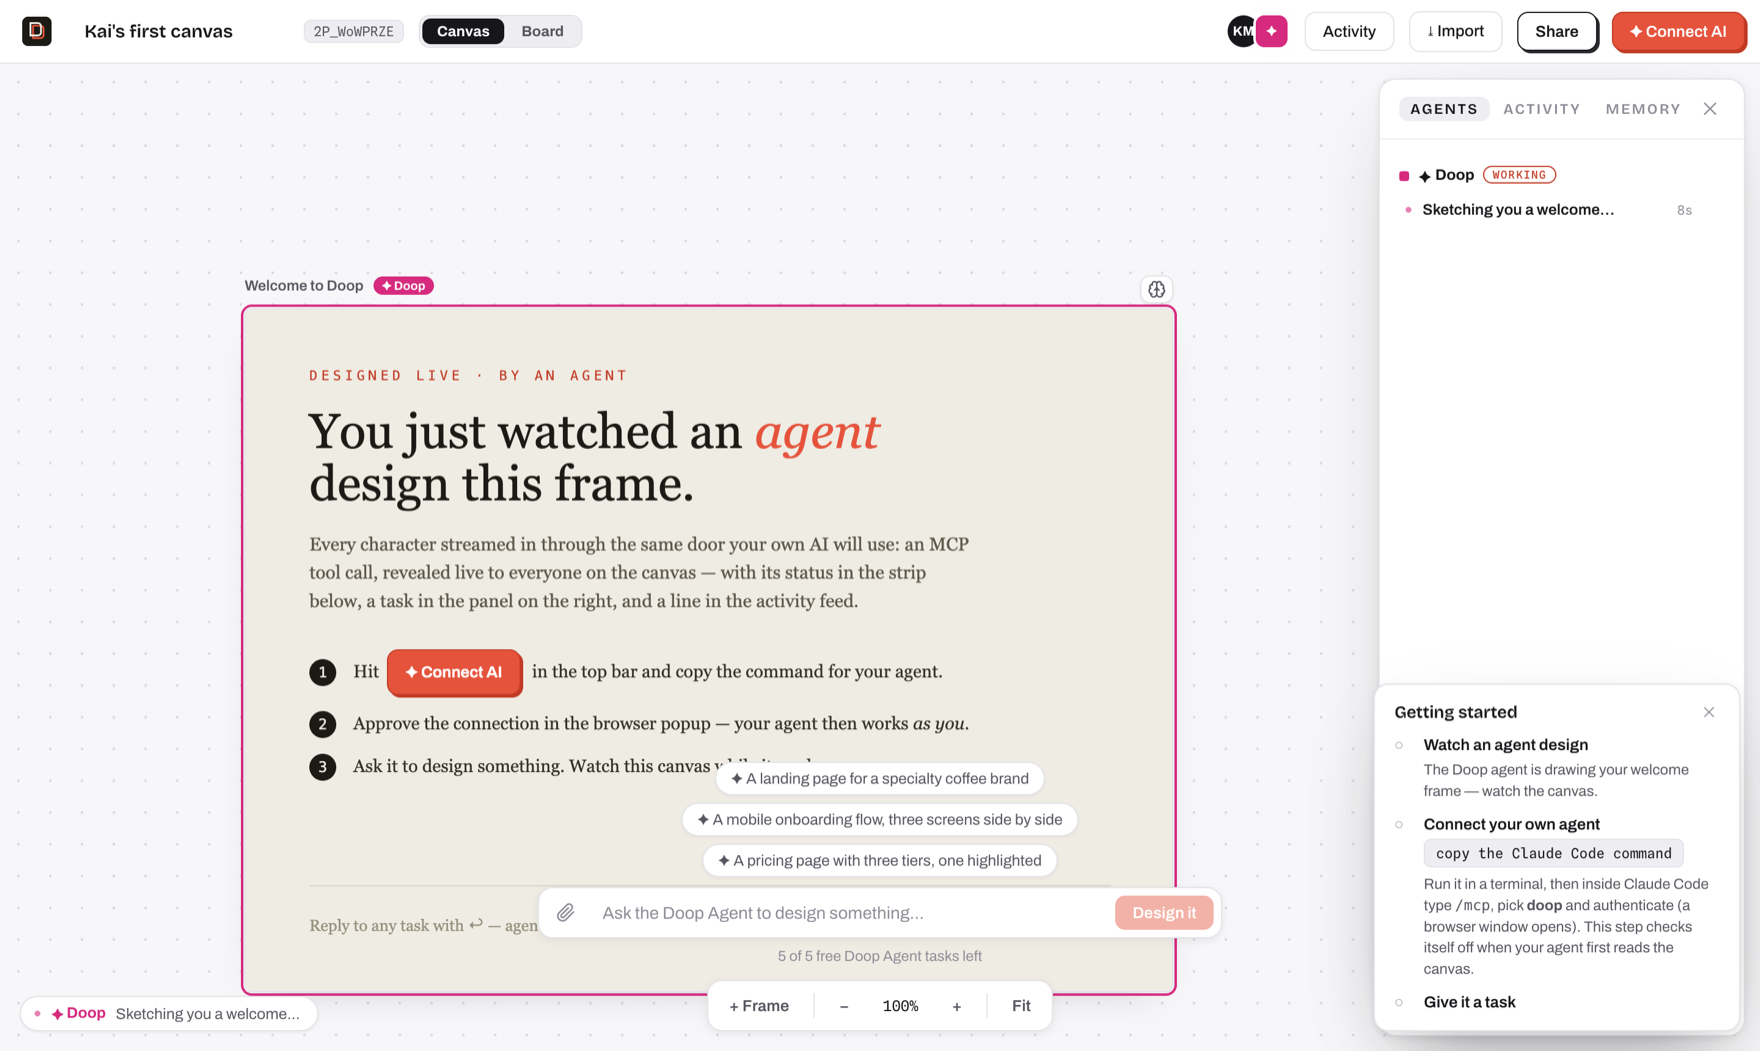Click the Doop agent name in panel
1760x1051 pixels.
click(x=1454, y=175)
